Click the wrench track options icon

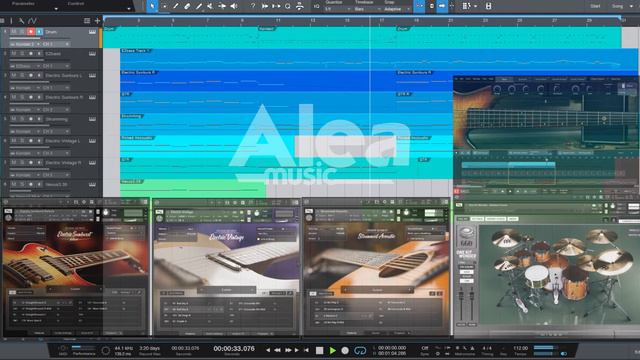21,20
